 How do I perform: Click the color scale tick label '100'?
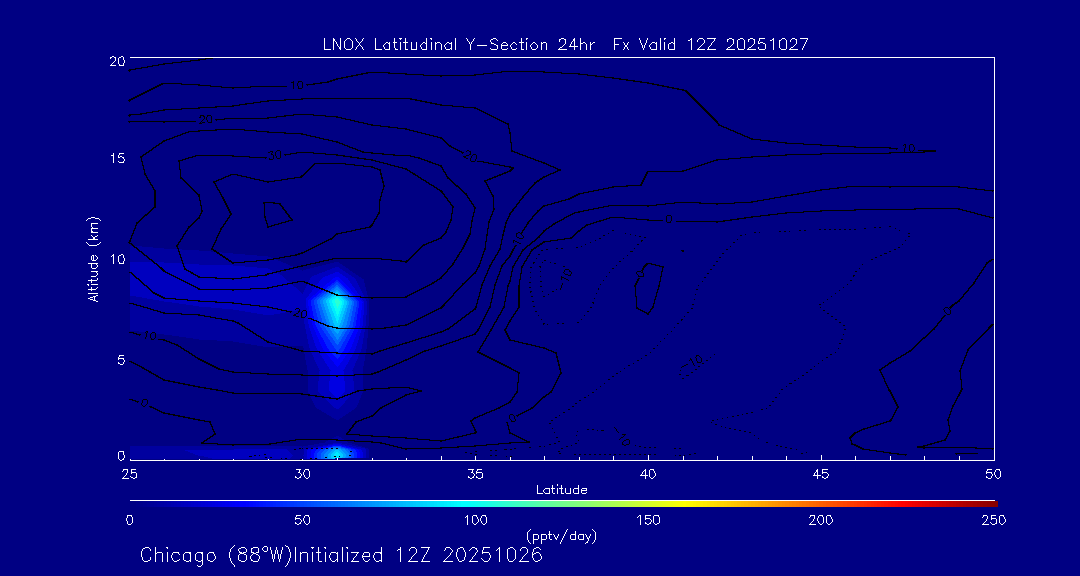coord(475,520)
